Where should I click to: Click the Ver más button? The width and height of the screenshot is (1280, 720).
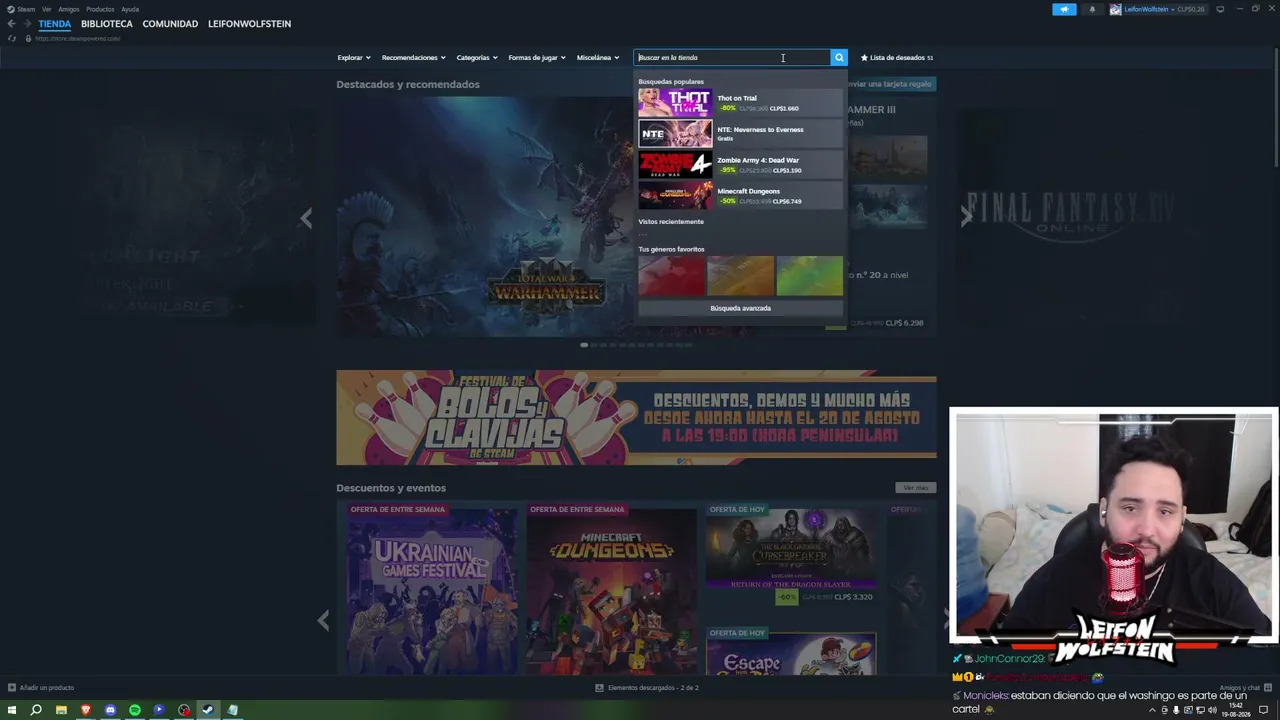(916, 488)
